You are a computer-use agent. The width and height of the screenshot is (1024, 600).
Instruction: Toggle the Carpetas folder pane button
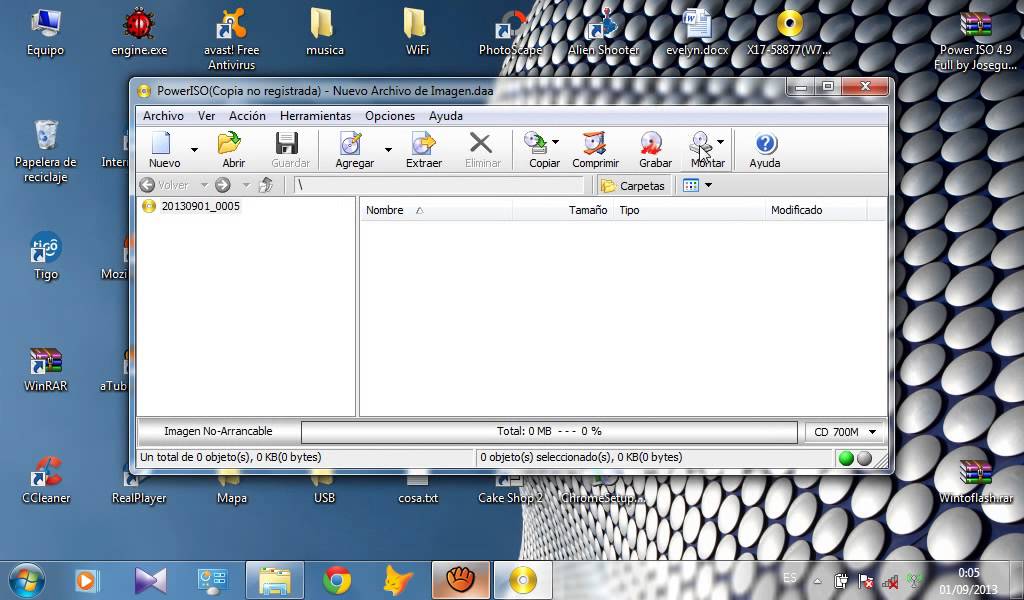(x=633, y=185)
